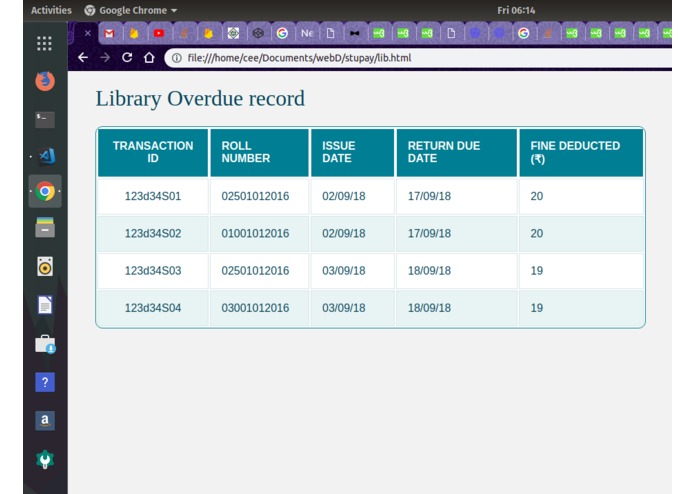Screen dimensions: 695x494
Task: Click the TRANSACTION ID column header
Action: 153,152
